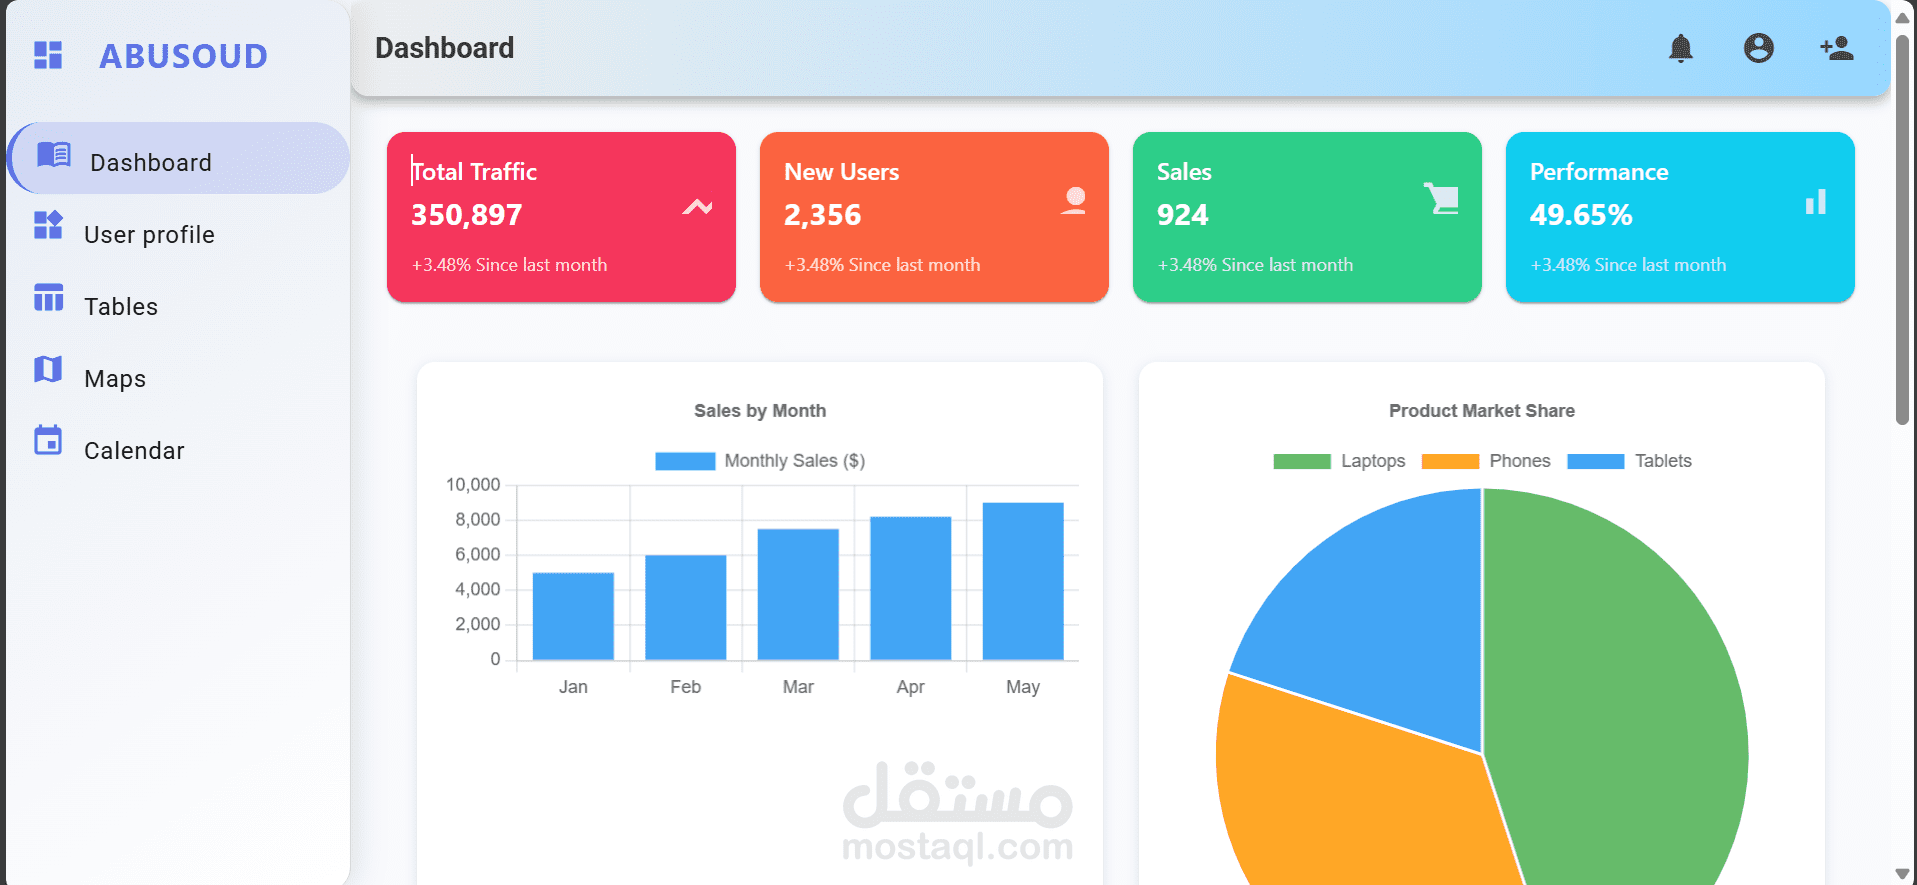The height and width of the screenshot is (885, 1917).
Task: Toggle the Laptops legend green swatch
Action: click(1302, 461)
